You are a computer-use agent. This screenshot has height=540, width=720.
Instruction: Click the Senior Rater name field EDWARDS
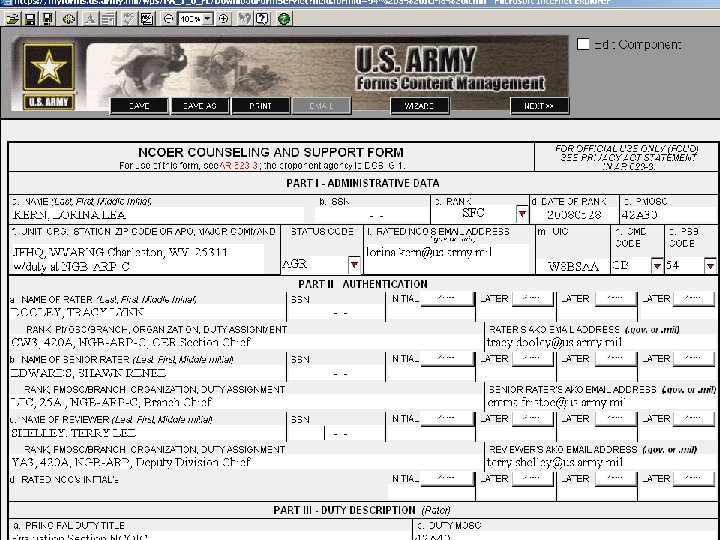coord(147,372)
